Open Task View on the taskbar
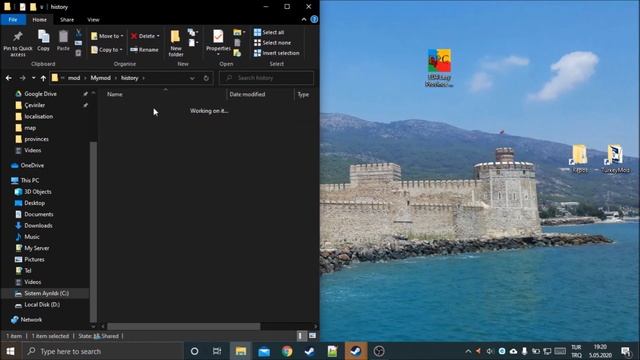This screenshot has width=640, height=360. tap(217, 351)
